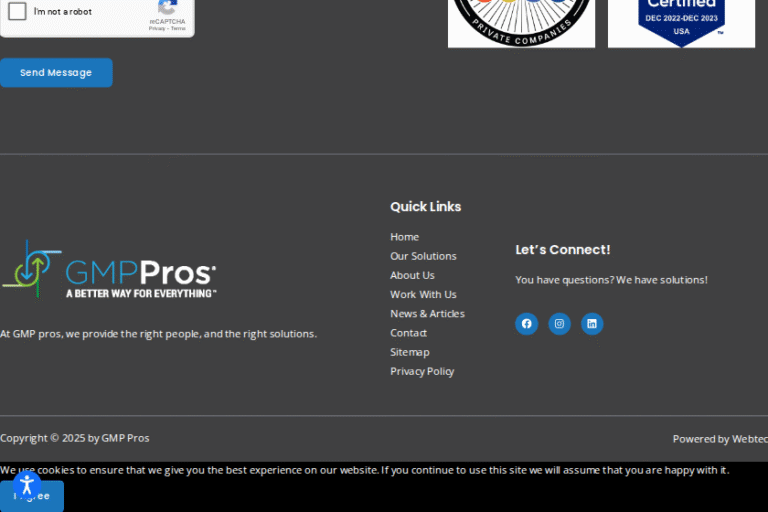Screen dimensions: 768x512
Task: Go to Home in Quick Links
Action: coord(404,237)
